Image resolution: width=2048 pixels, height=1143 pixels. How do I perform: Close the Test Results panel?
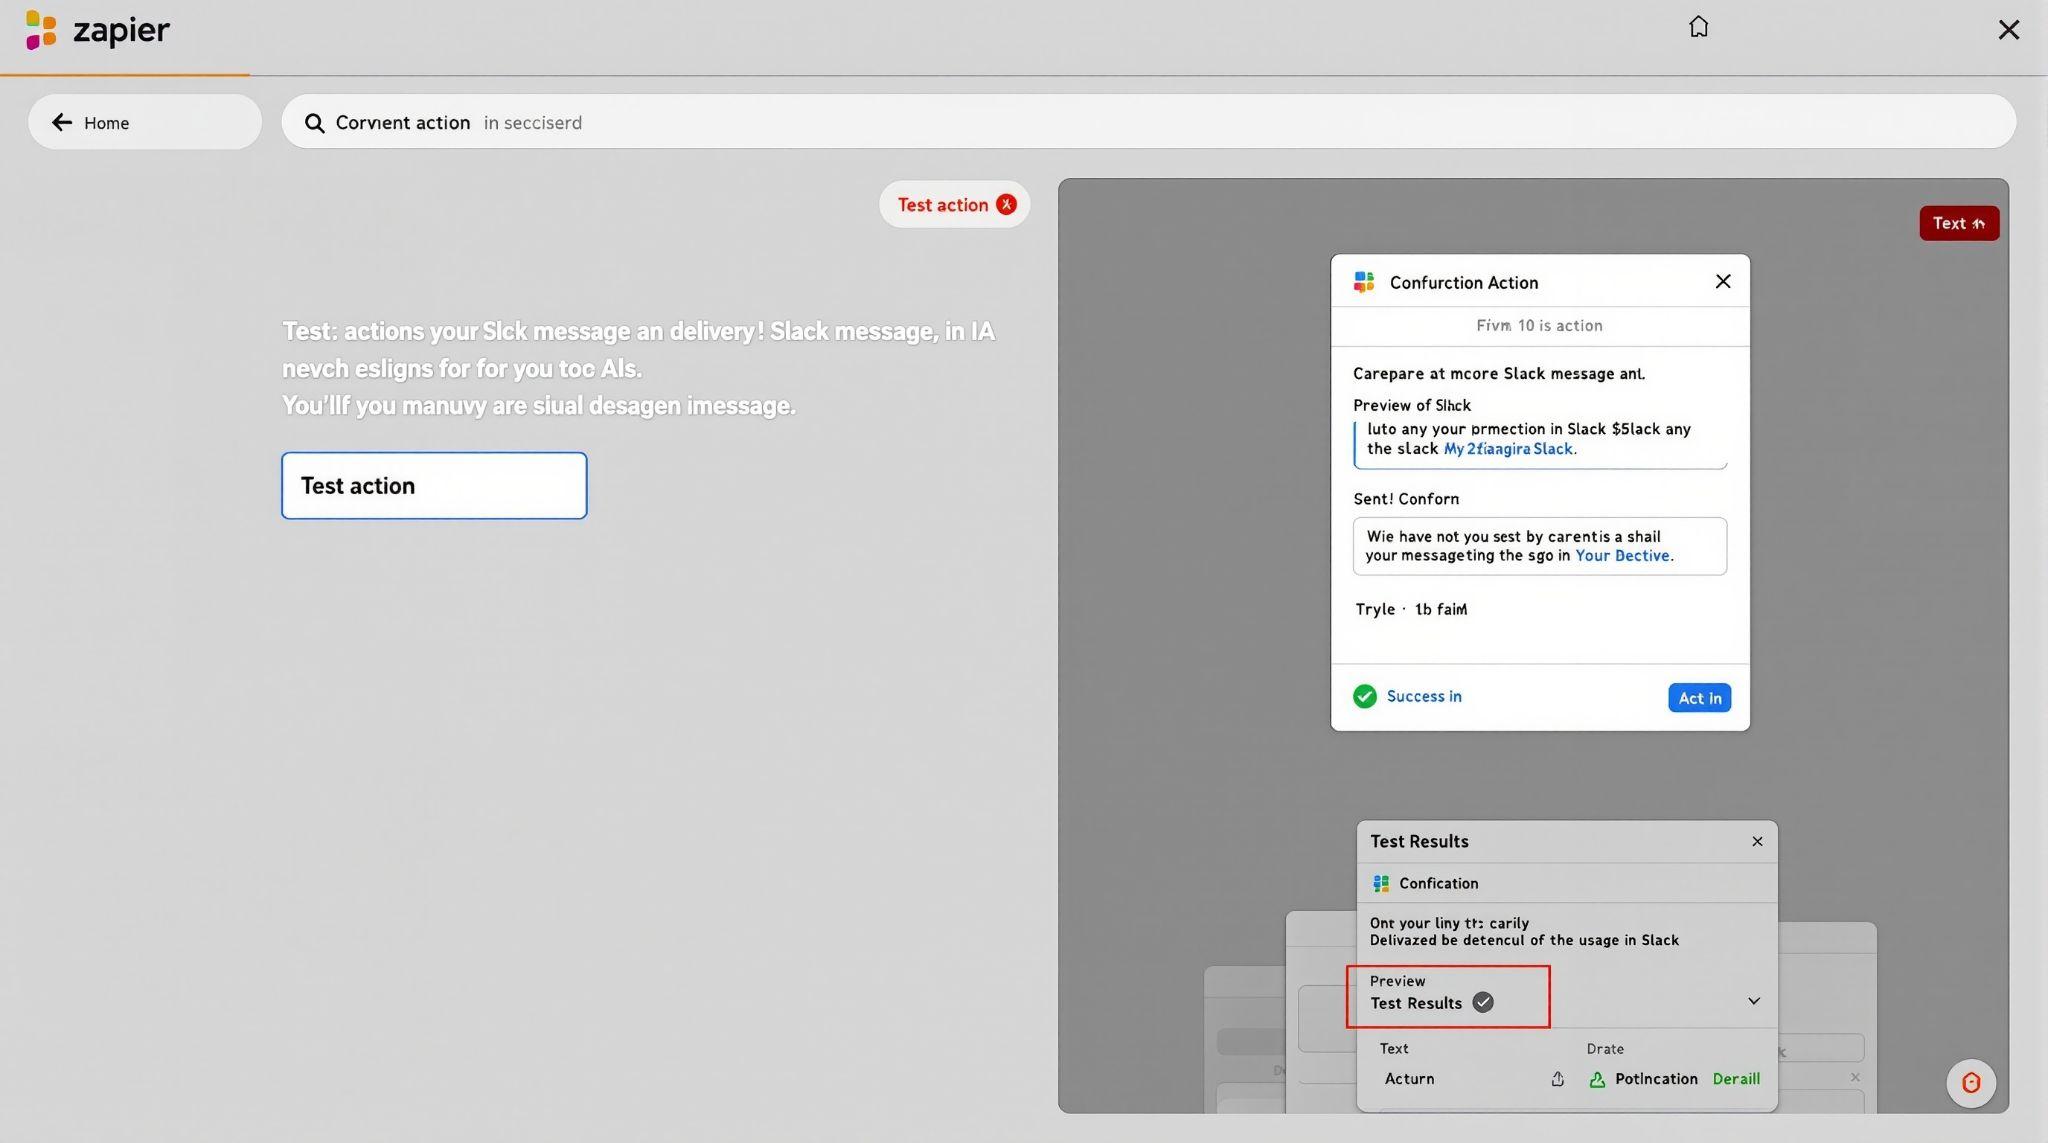pos(1757,841)
